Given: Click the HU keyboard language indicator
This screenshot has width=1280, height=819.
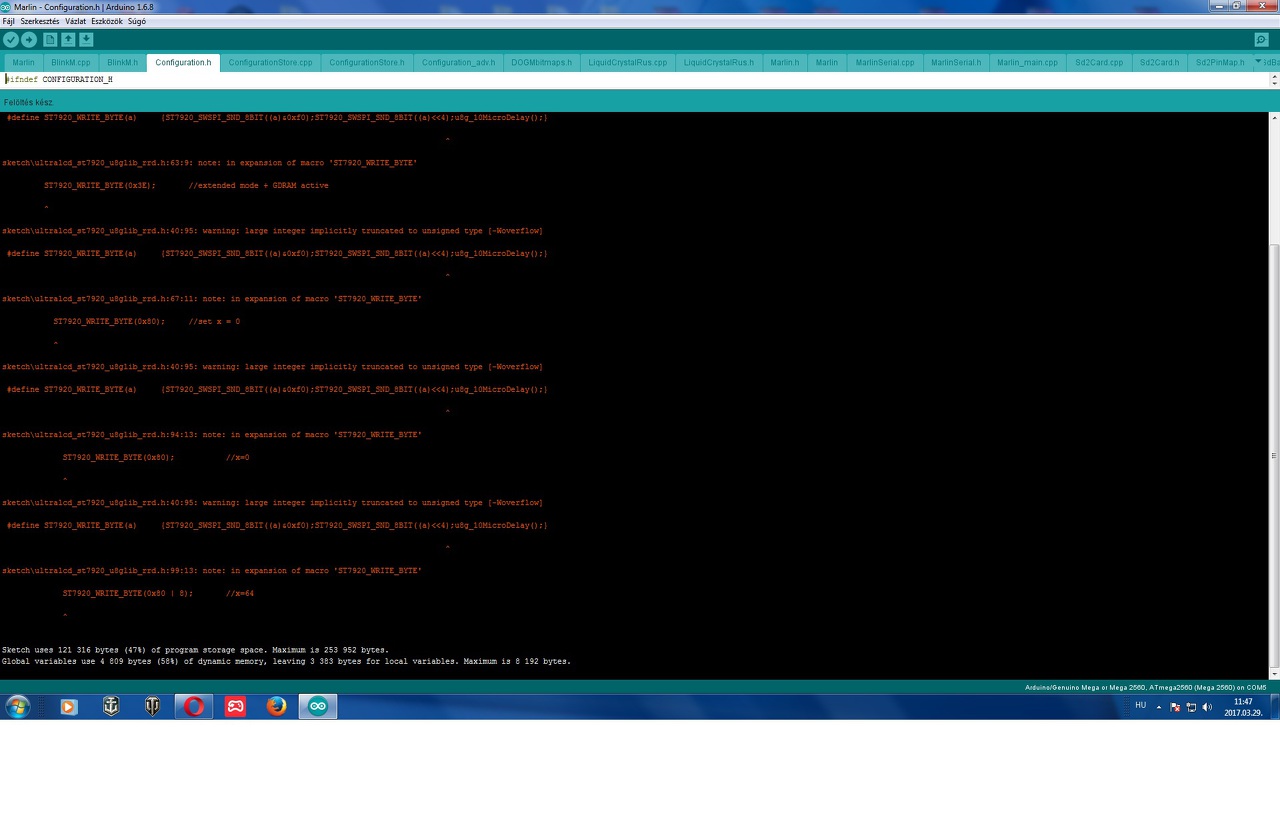Looking at the screenshot, I should tap(1141, 706).
